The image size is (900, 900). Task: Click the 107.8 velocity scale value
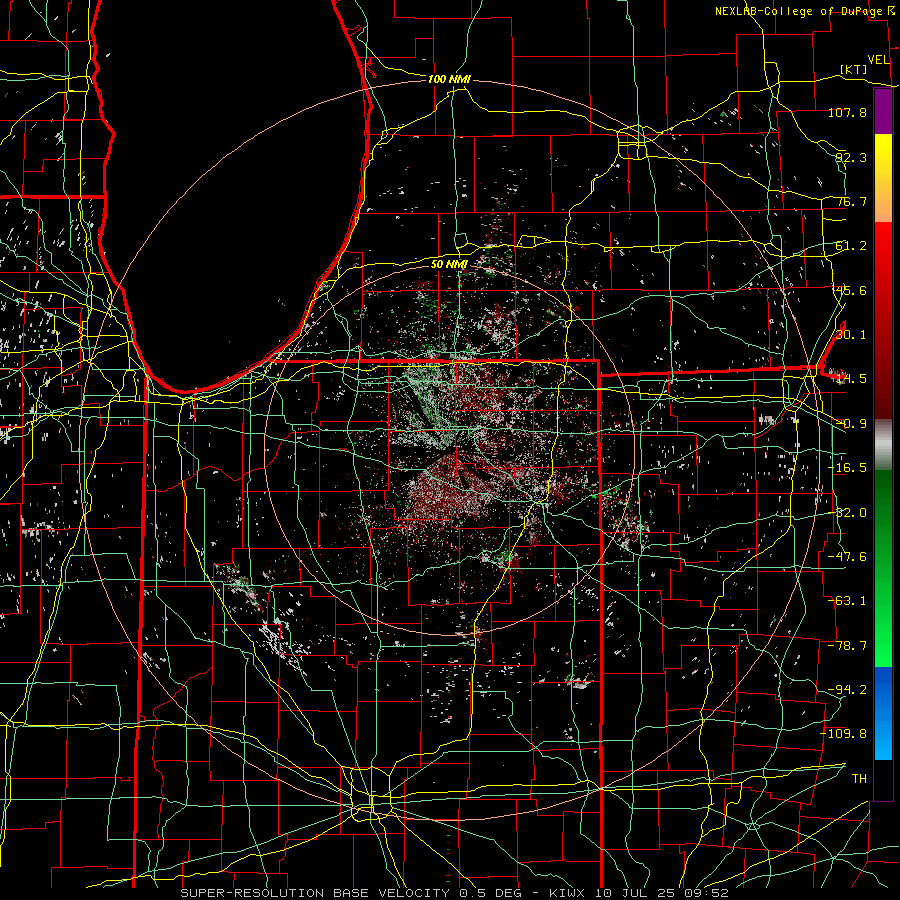(x=847, y=112)
